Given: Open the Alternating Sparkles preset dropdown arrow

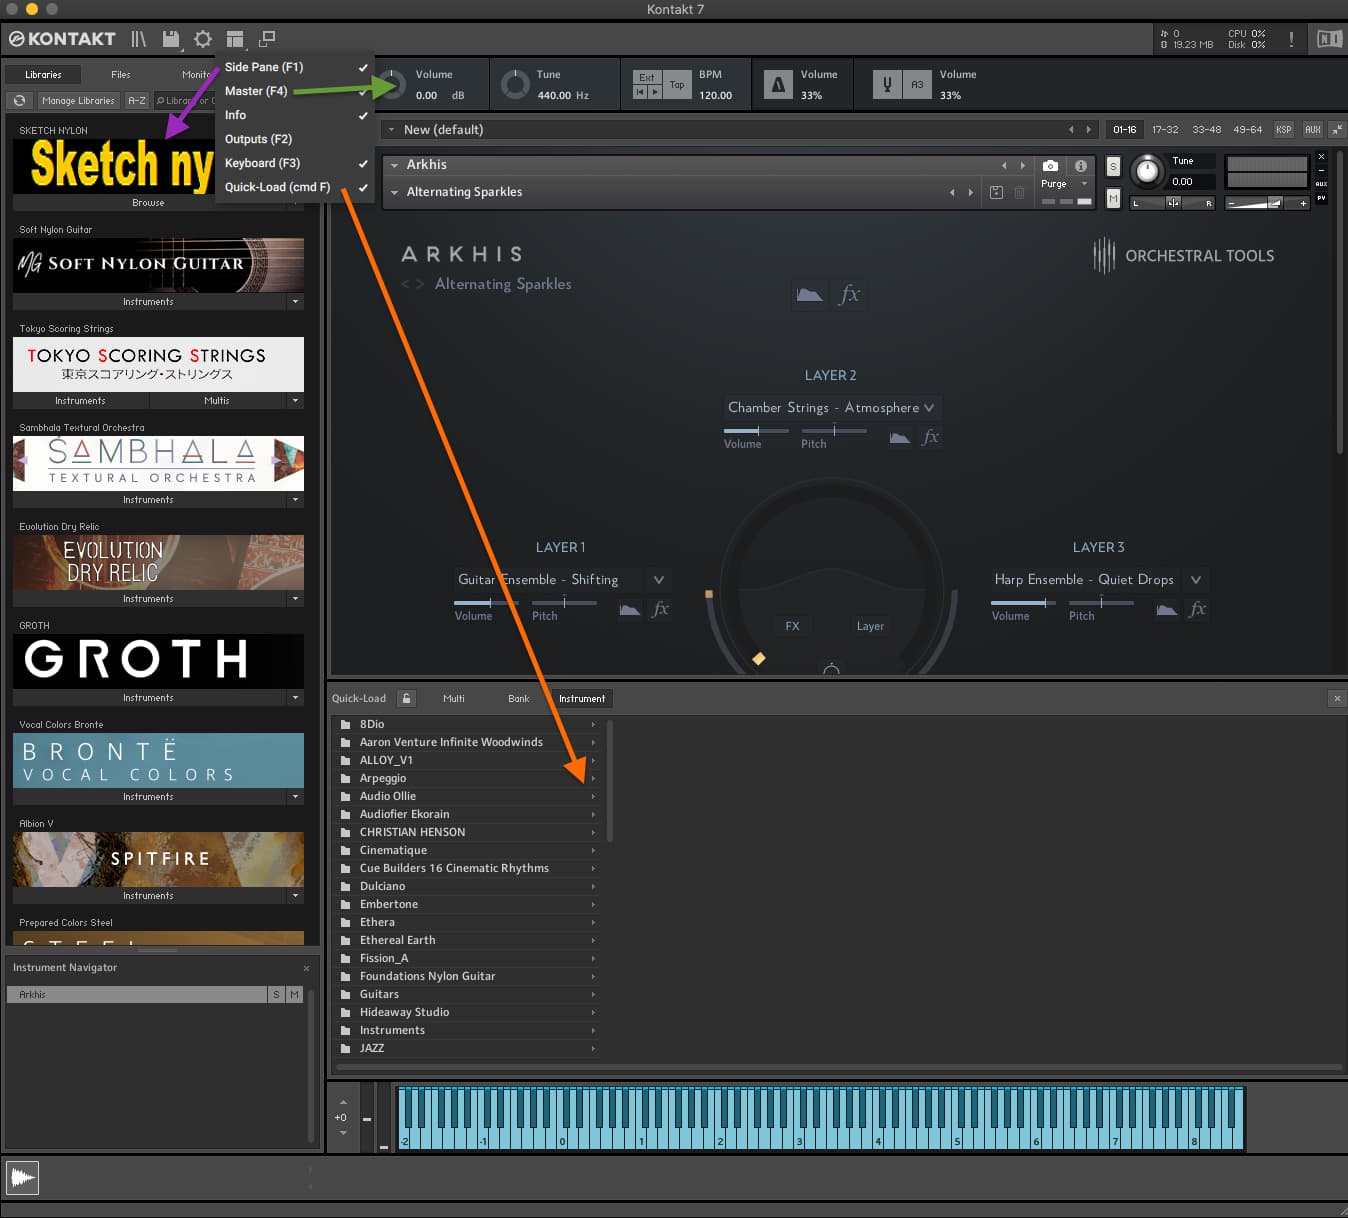Looking at the screenshot, I should [x=395, y=192].
